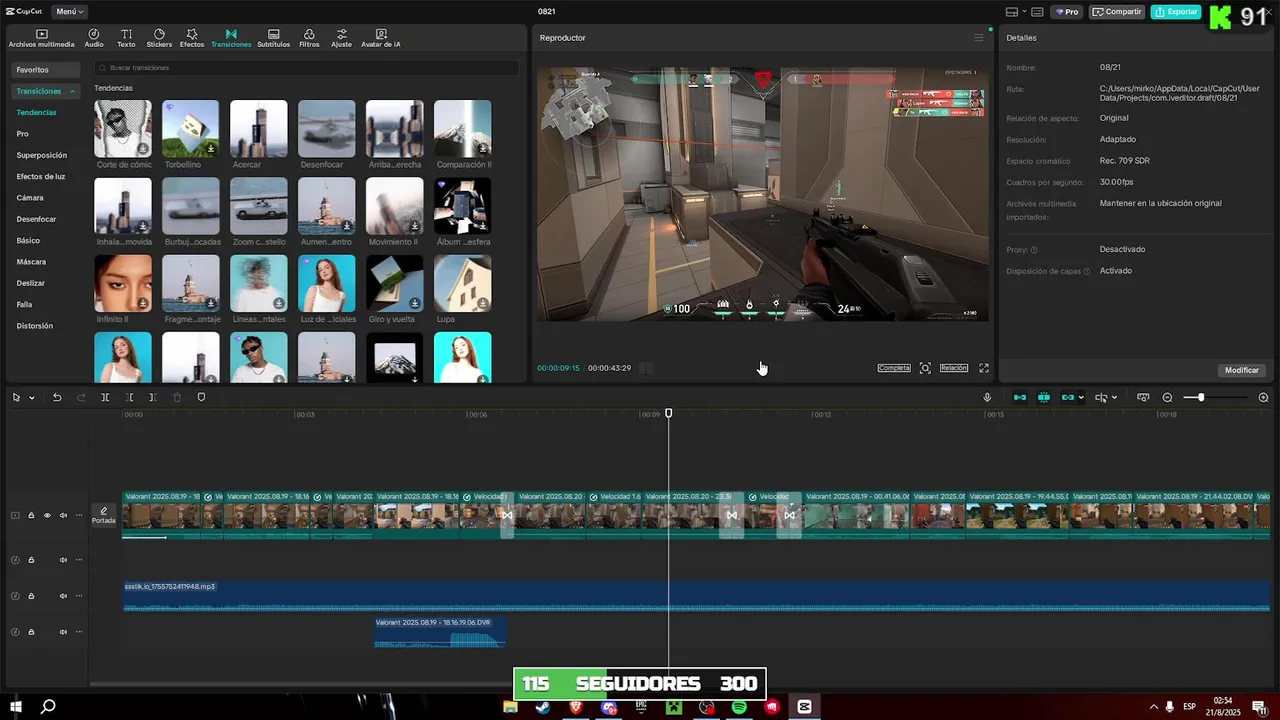Open the Avatar de IA tab

point(381,38)
